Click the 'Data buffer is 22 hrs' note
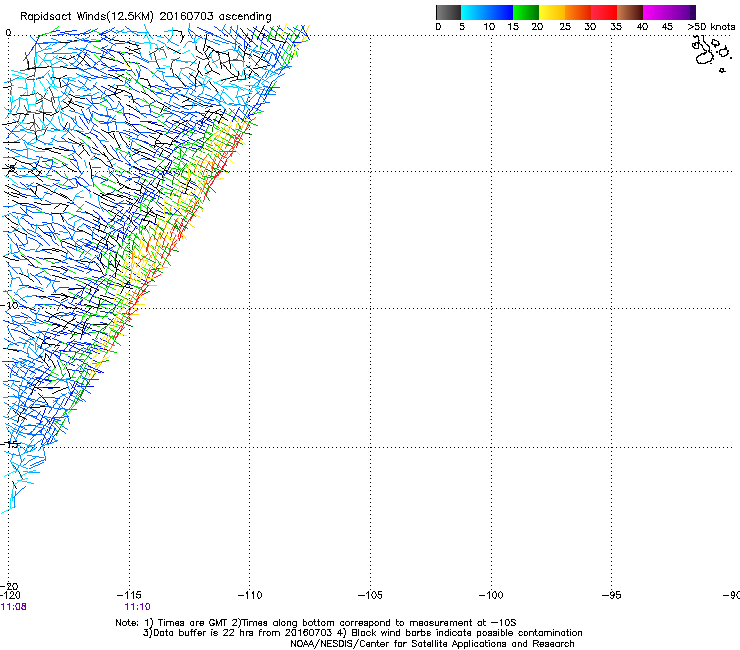The height and width of the screenshot is (650, 740). pyautogui.click(x=362, y=633)
